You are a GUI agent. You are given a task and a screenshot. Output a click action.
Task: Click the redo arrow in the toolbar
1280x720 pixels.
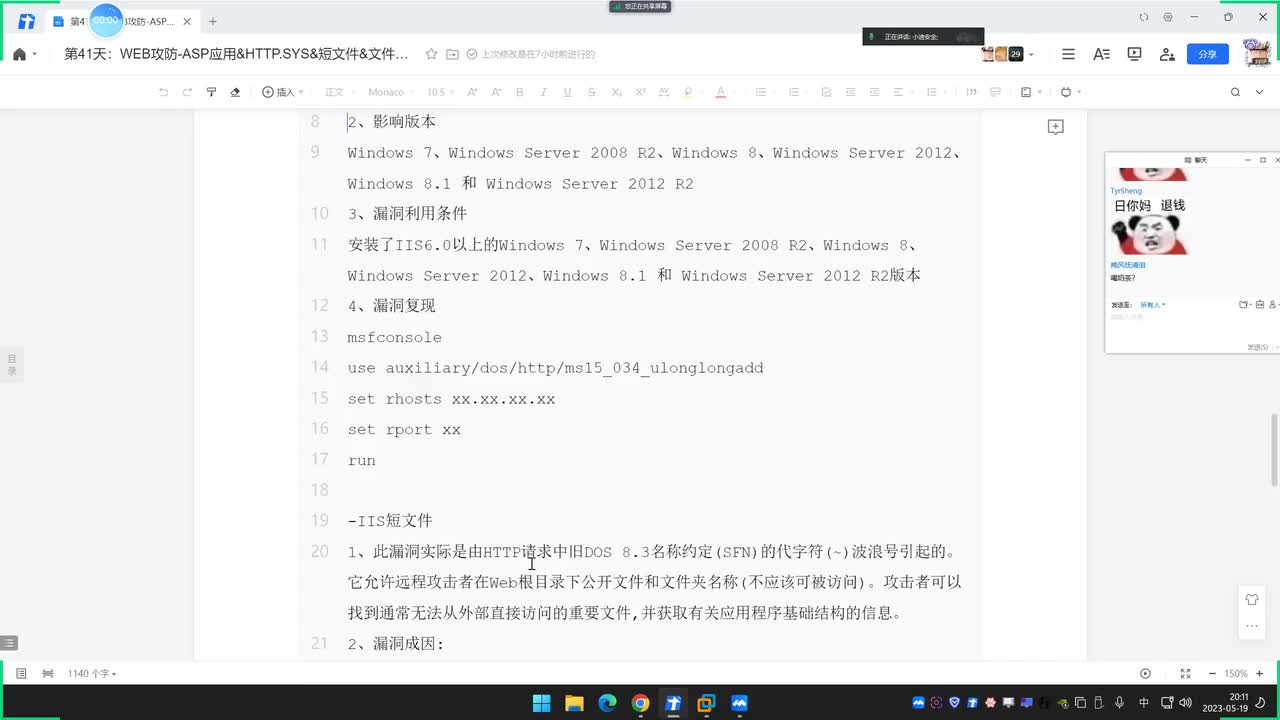coord(187,92)
